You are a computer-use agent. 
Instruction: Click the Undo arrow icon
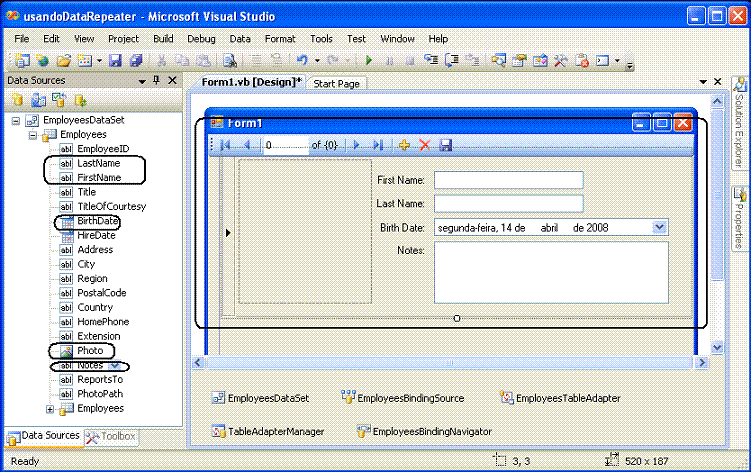(x=302, y=60)
